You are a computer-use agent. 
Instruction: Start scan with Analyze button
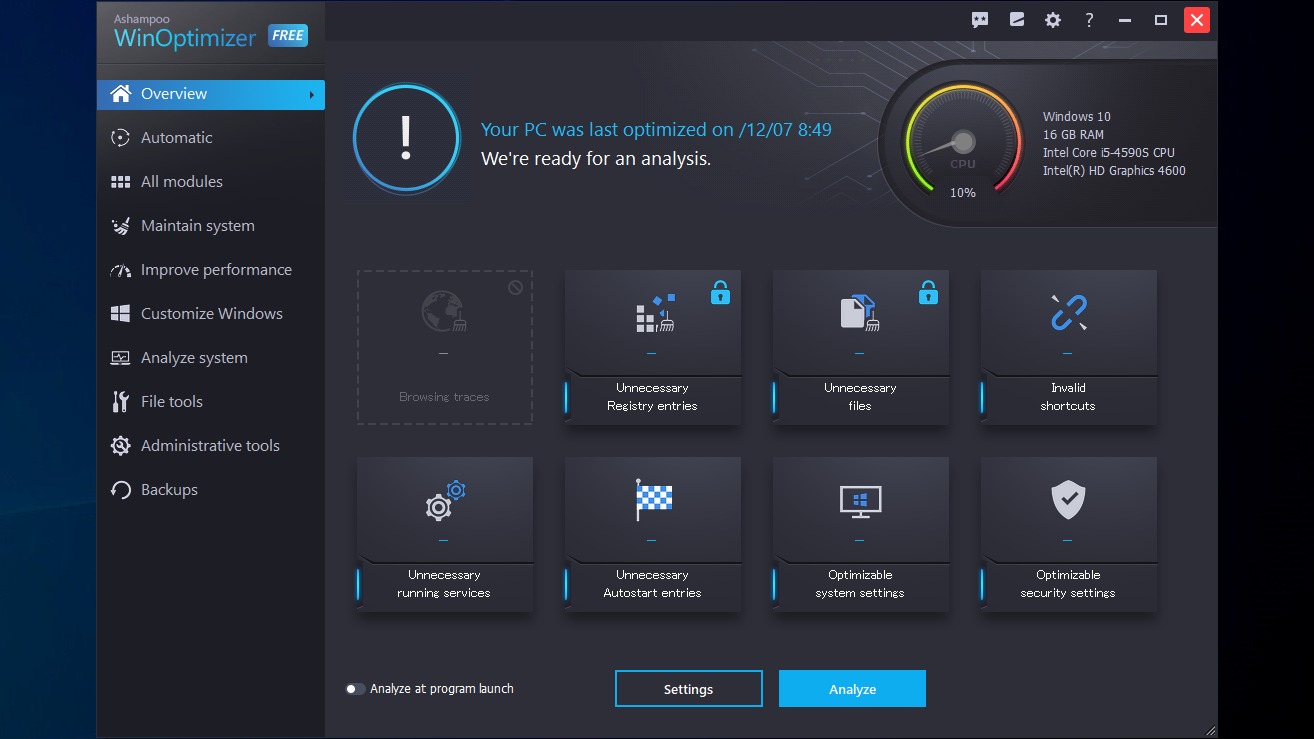click(852, 689)
